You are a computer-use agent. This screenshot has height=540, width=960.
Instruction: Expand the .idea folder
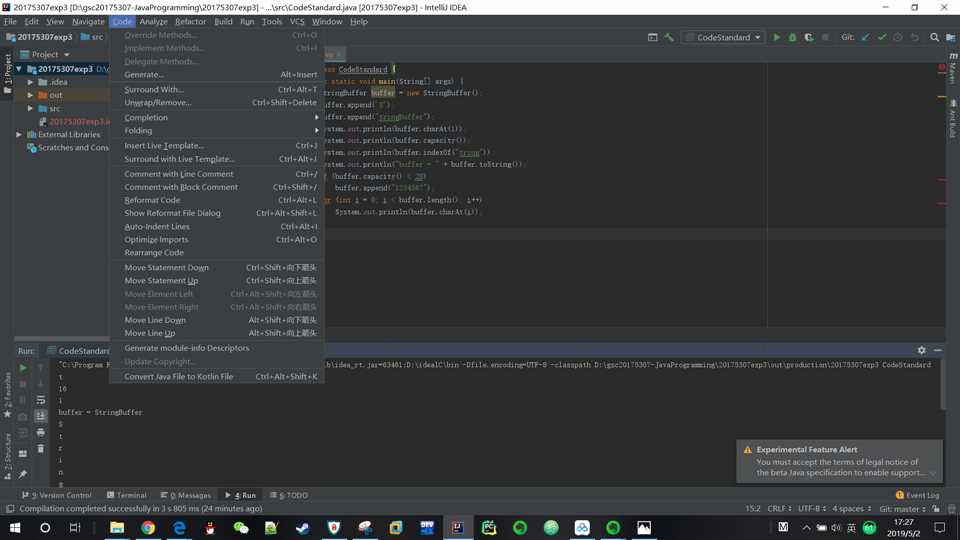click(x=31, y=82)
